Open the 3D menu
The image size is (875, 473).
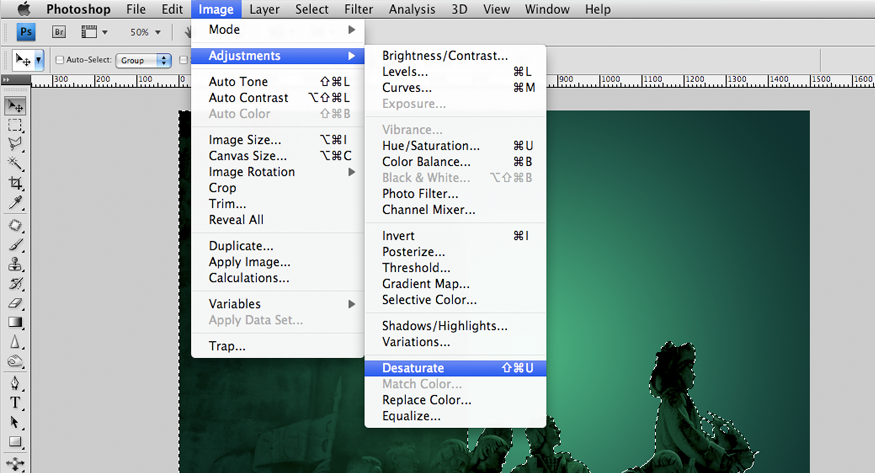click(x=459, y=9)
